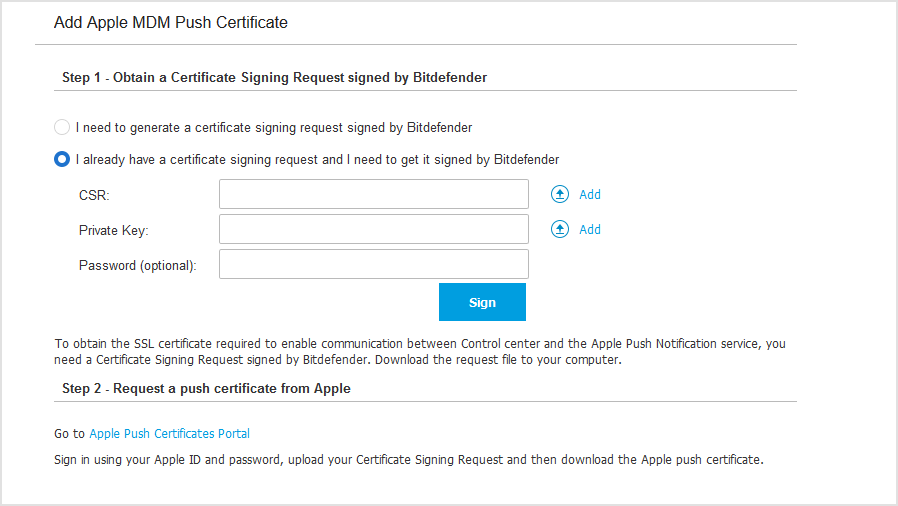Click the 'CSR:' field label
Image resolution: width=898 pixels, height=506 pixels.
[x=94, y=195]
